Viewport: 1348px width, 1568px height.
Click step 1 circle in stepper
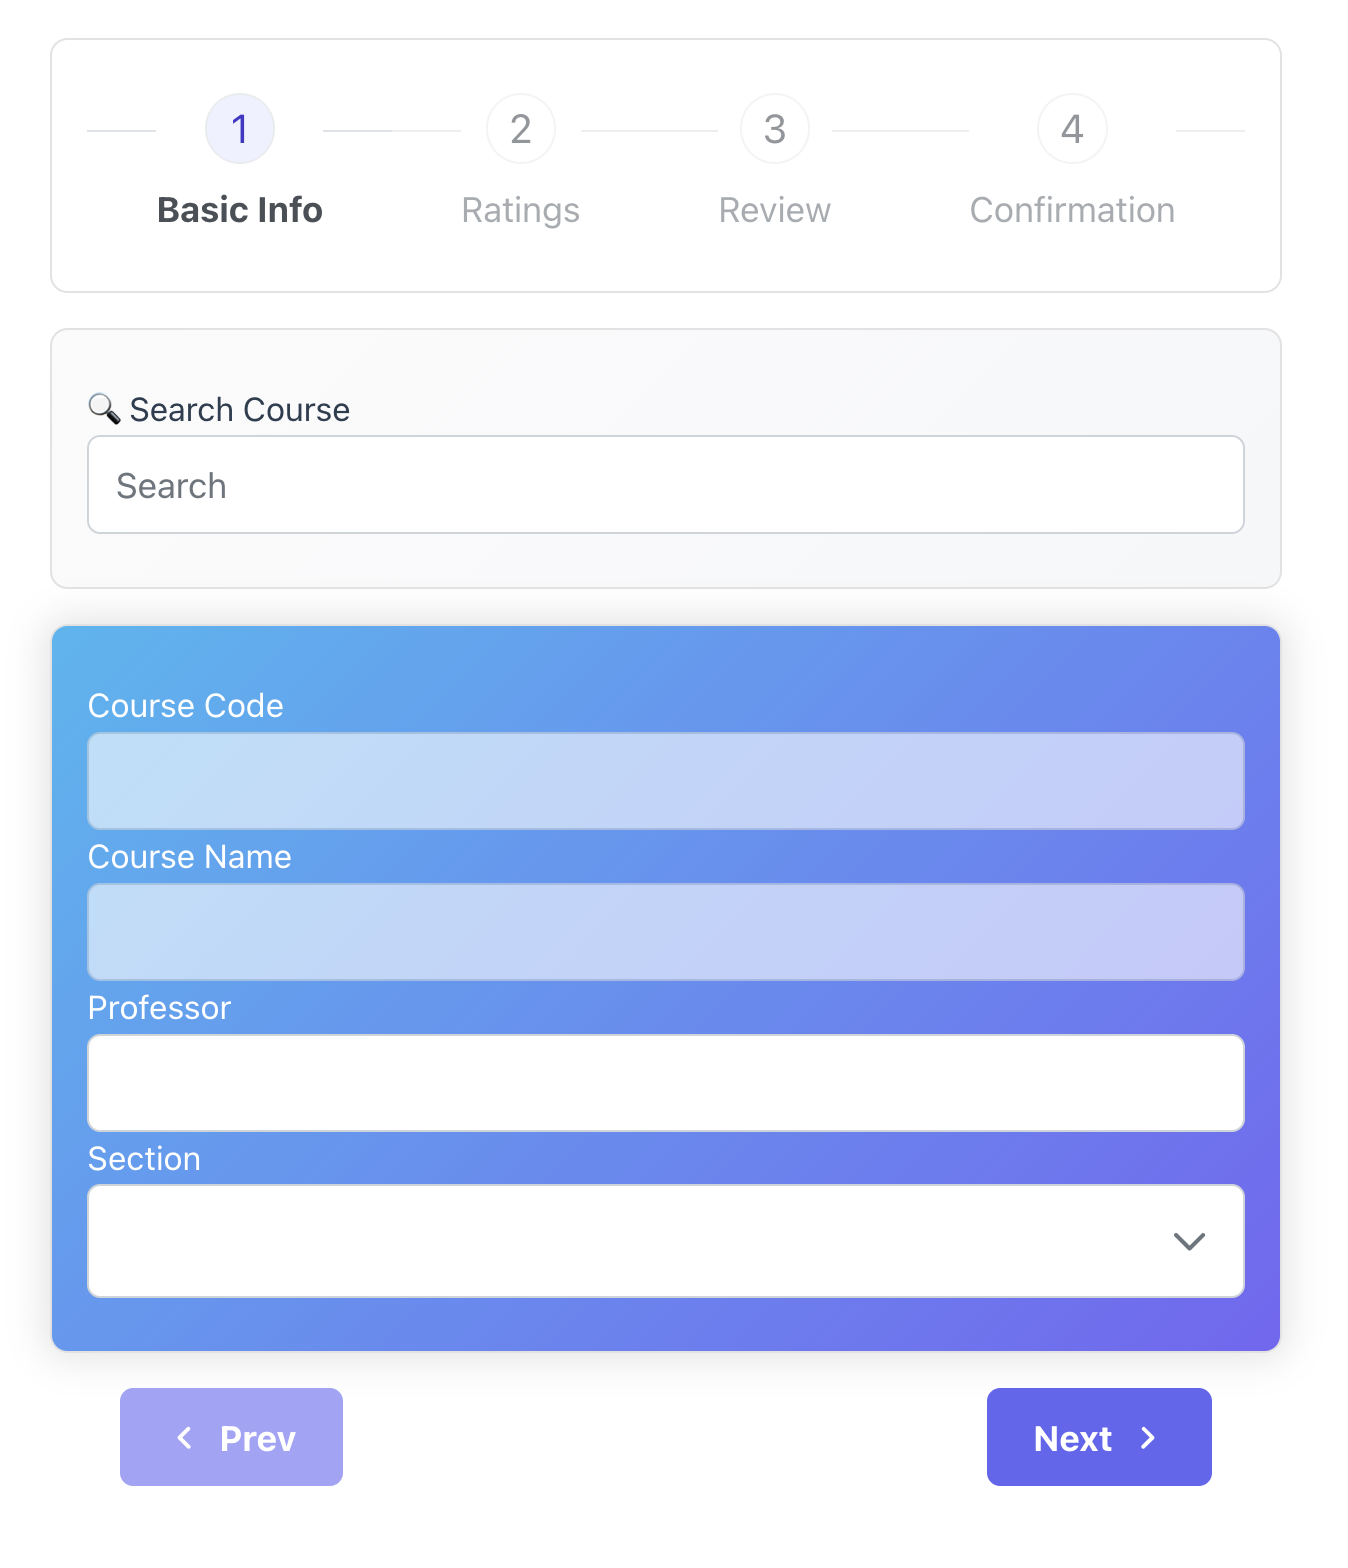pyautogui.click(x=240, y=129)
